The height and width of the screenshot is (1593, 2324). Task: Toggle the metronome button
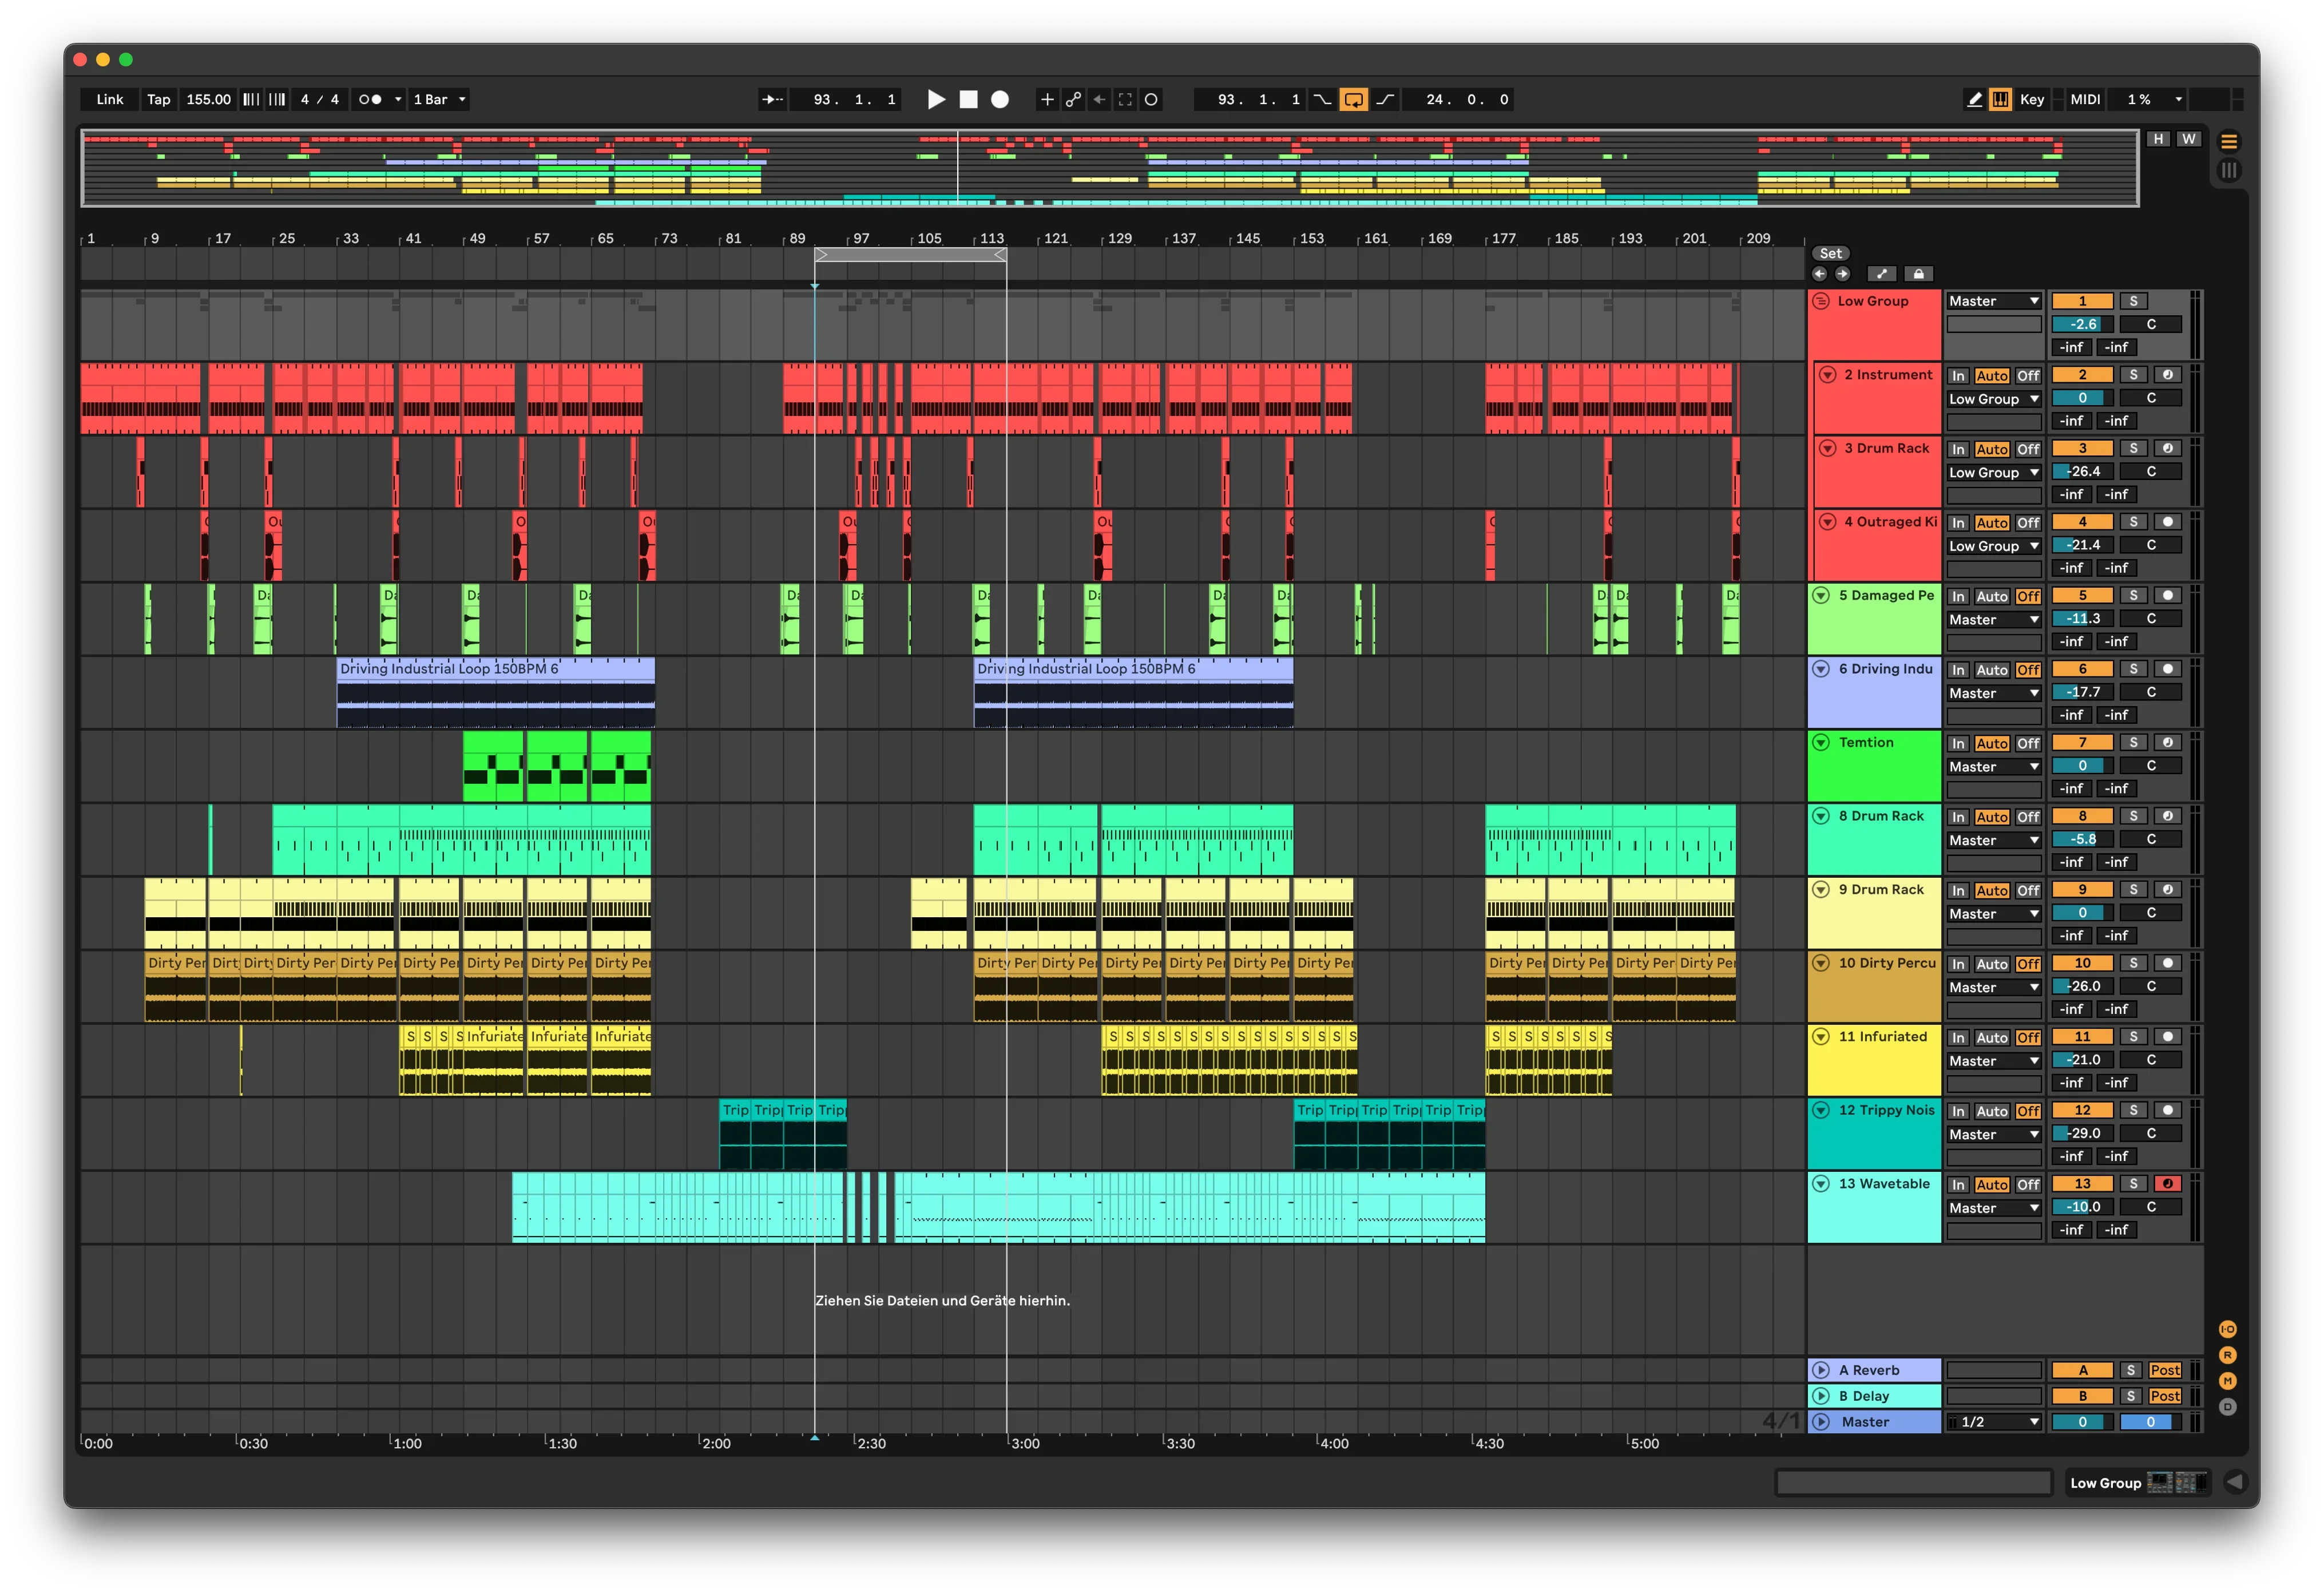[x=370, y=99]
